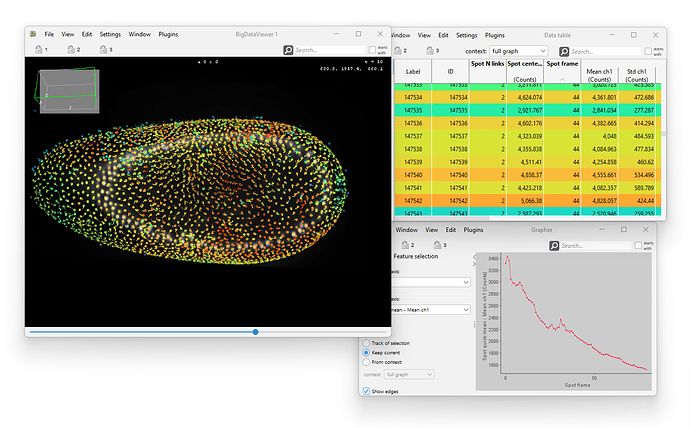Click the search magnifier icon in Data table
690x428 pixels.
pyautogui.click(x=564, y=51)
